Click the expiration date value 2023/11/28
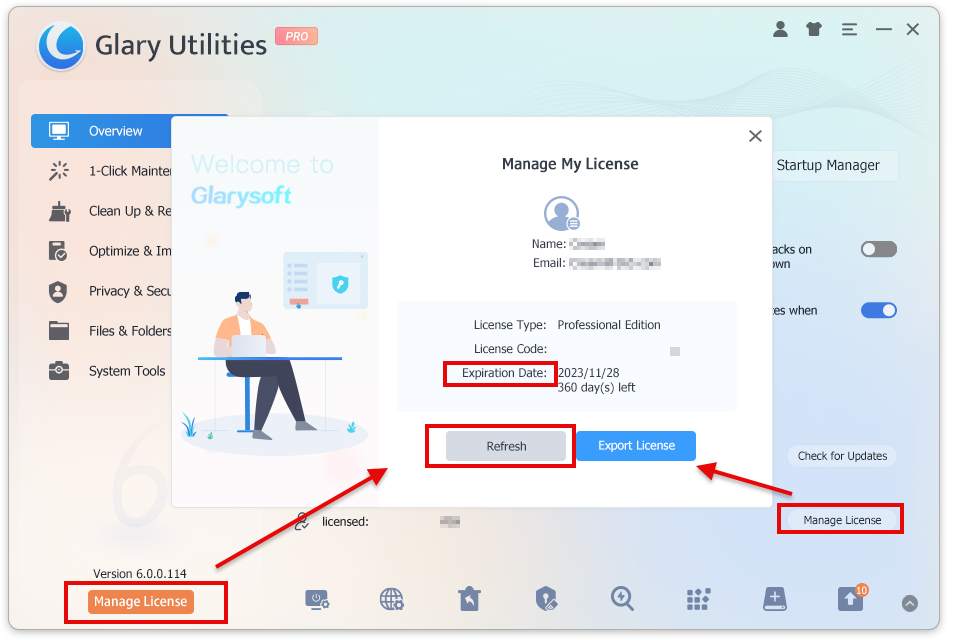This screenshot has width=960, height=640. pos(588,372)
